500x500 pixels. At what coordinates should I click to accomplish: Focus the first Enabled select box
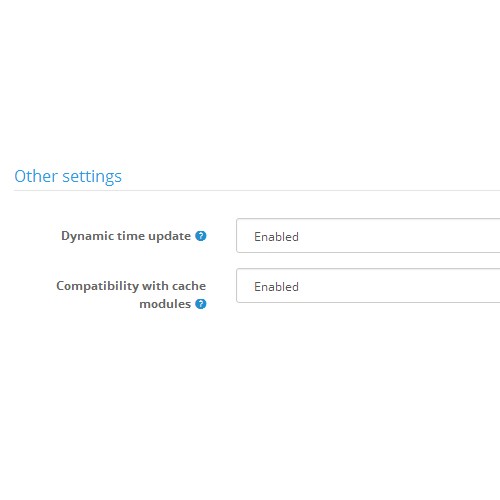click(x=368, y=236)
